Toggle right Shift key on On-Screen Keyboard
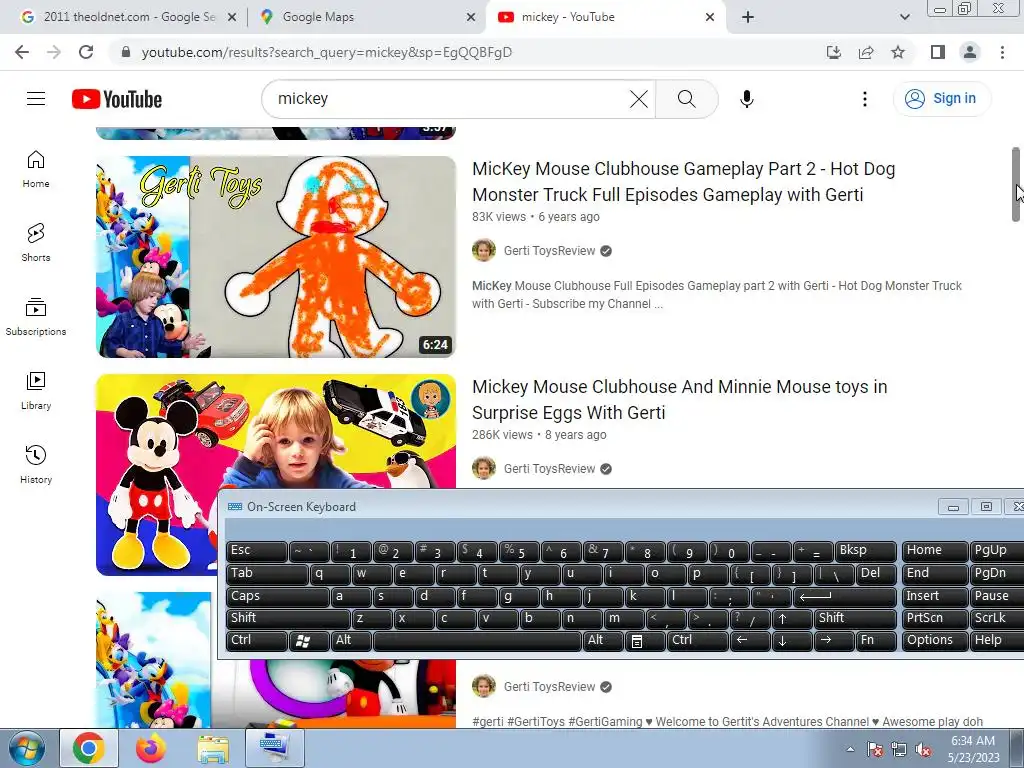Viewport: 1024px width, 768px height. (855, 618)
